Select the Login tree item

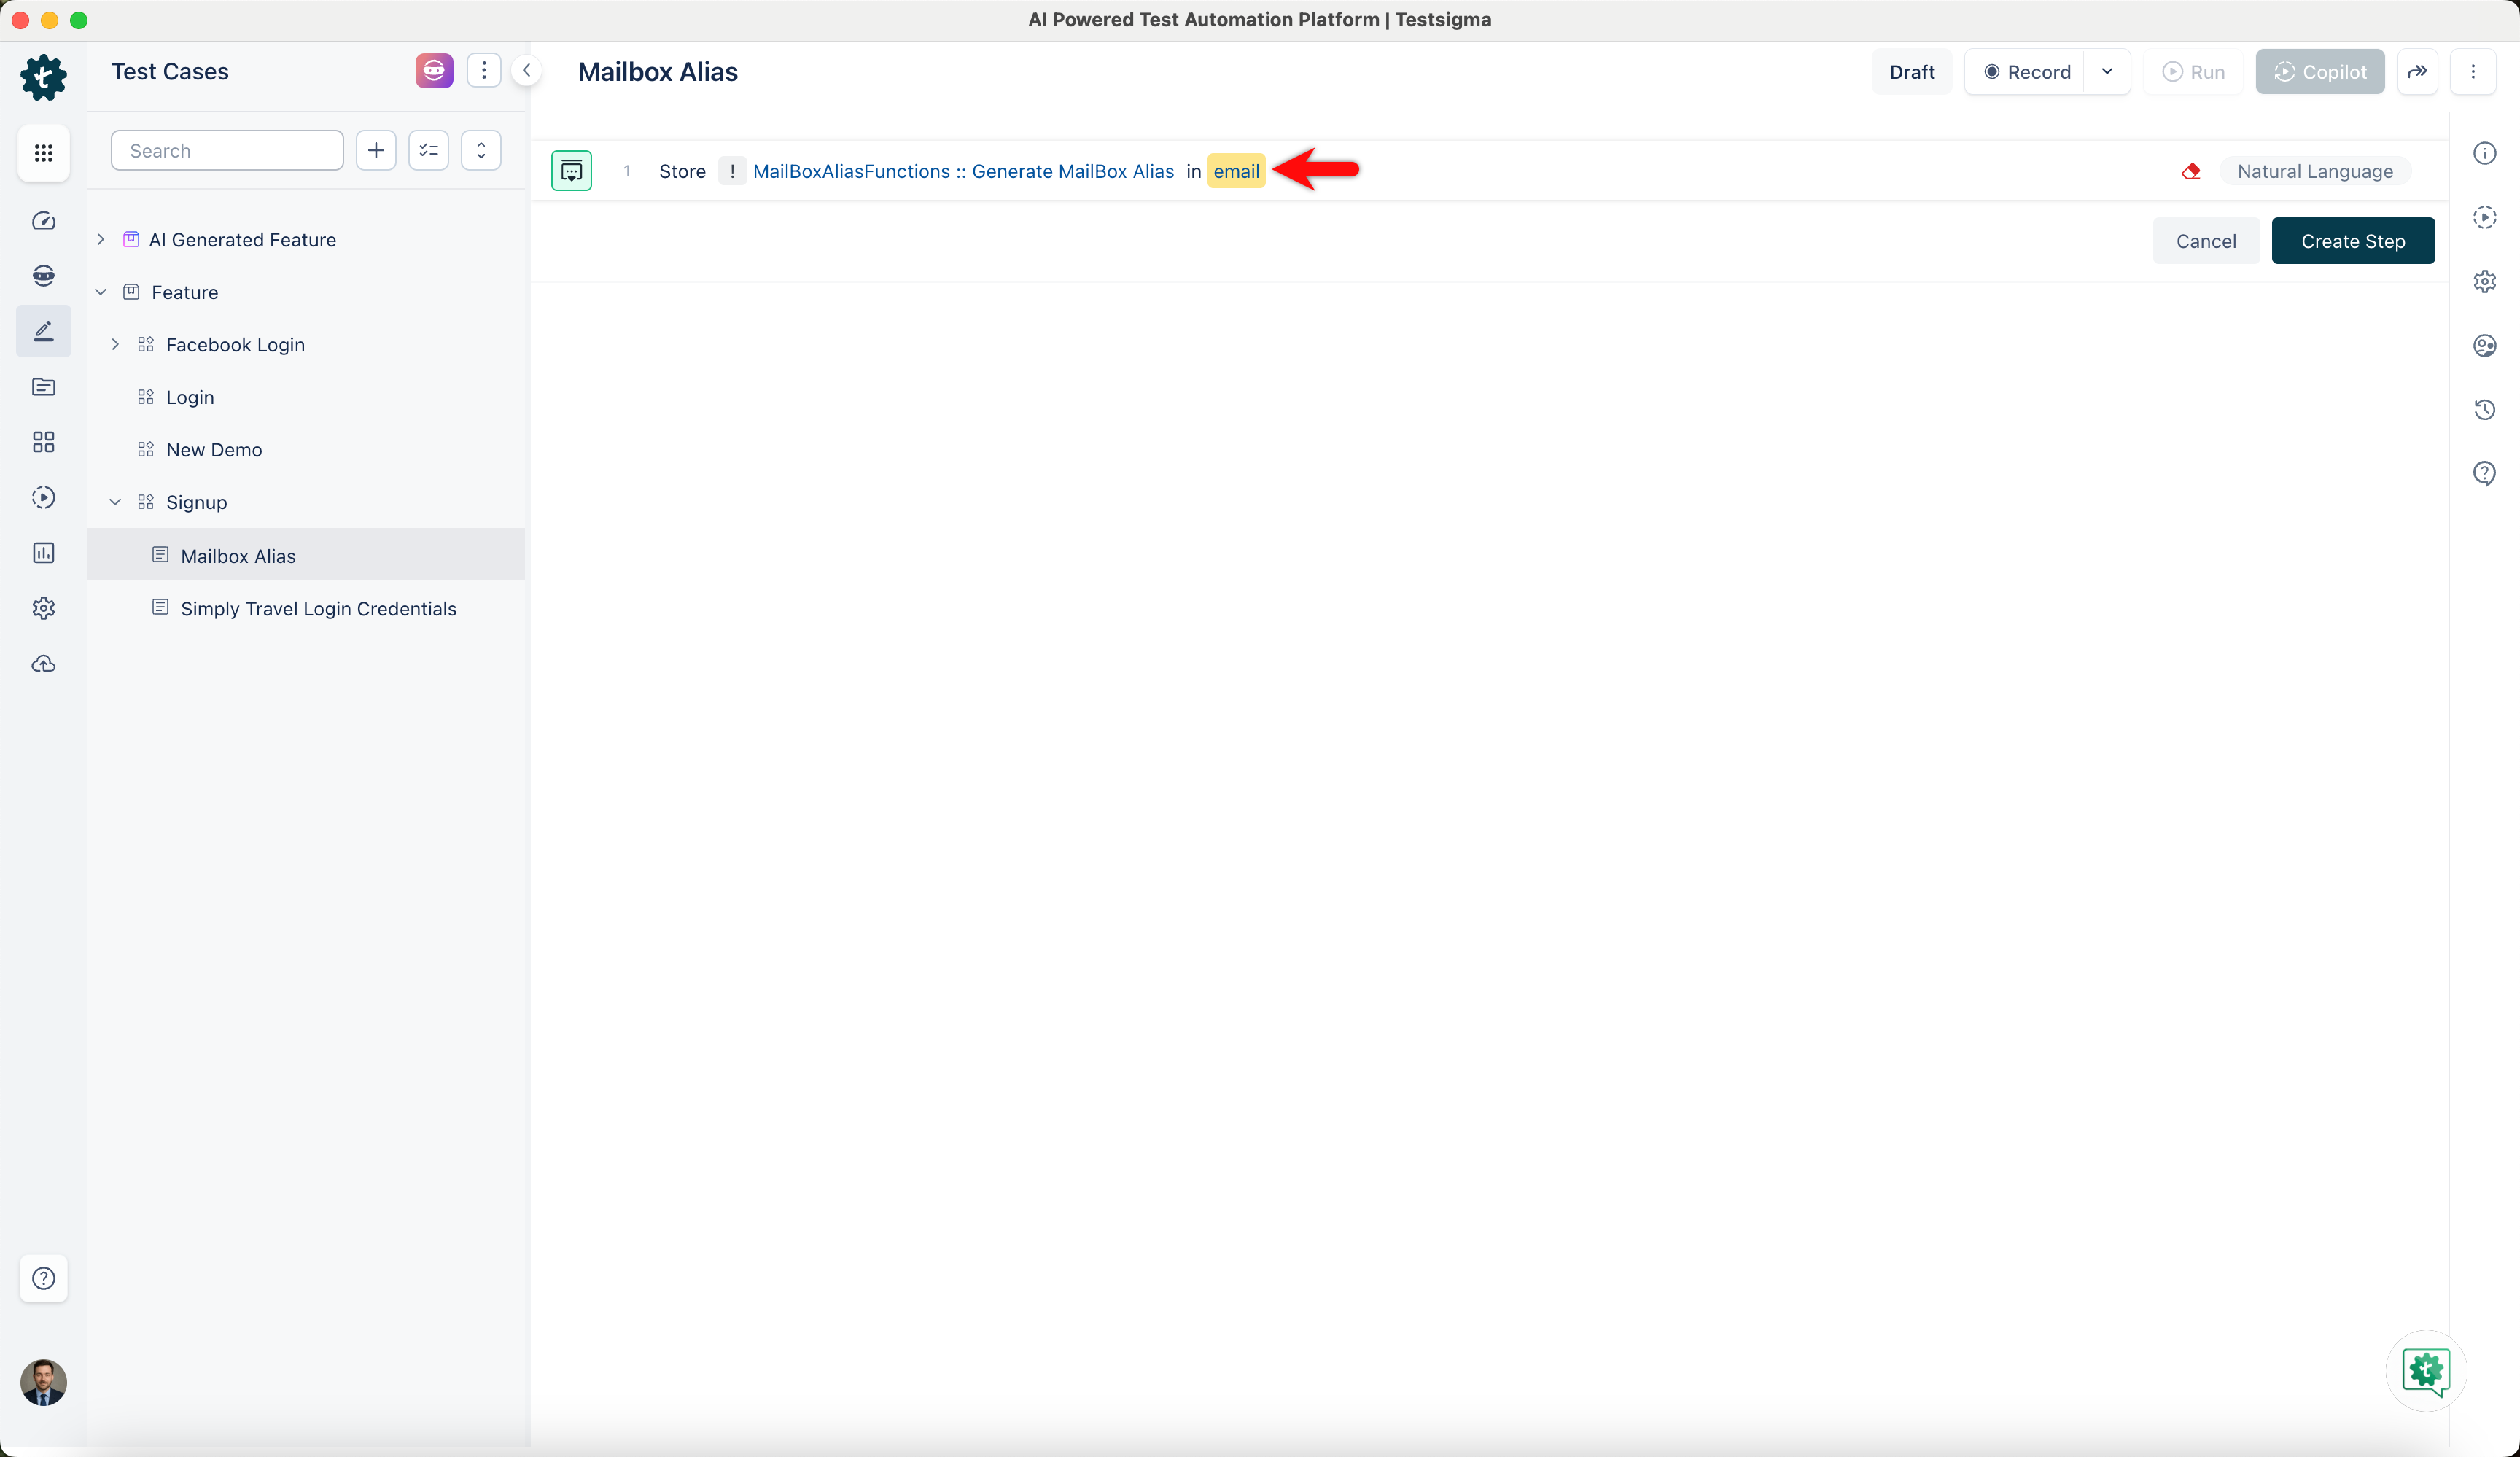pos(190,397)
